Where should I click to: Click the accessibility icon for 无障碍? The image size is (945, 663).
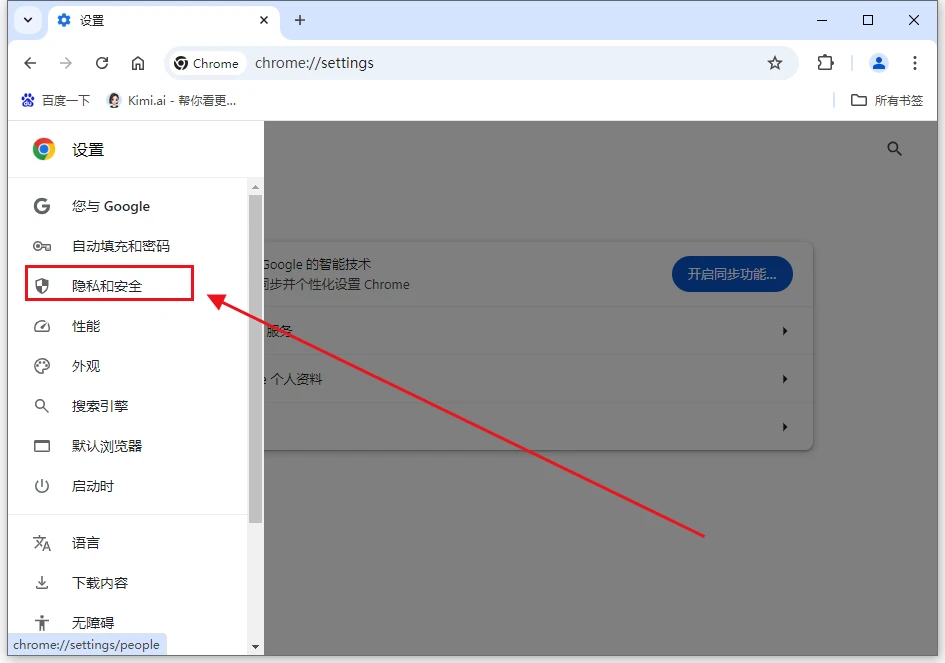coord(42,622)
